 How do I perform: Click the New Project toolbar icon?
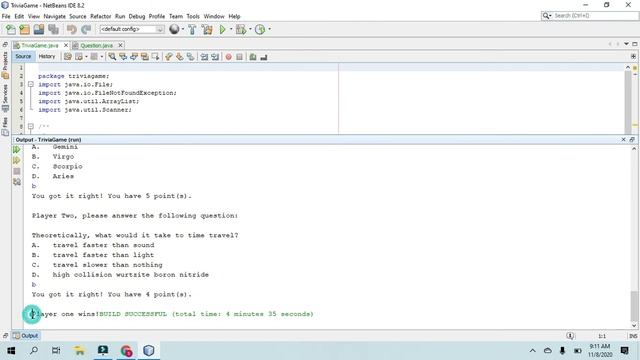click(24, 29)
